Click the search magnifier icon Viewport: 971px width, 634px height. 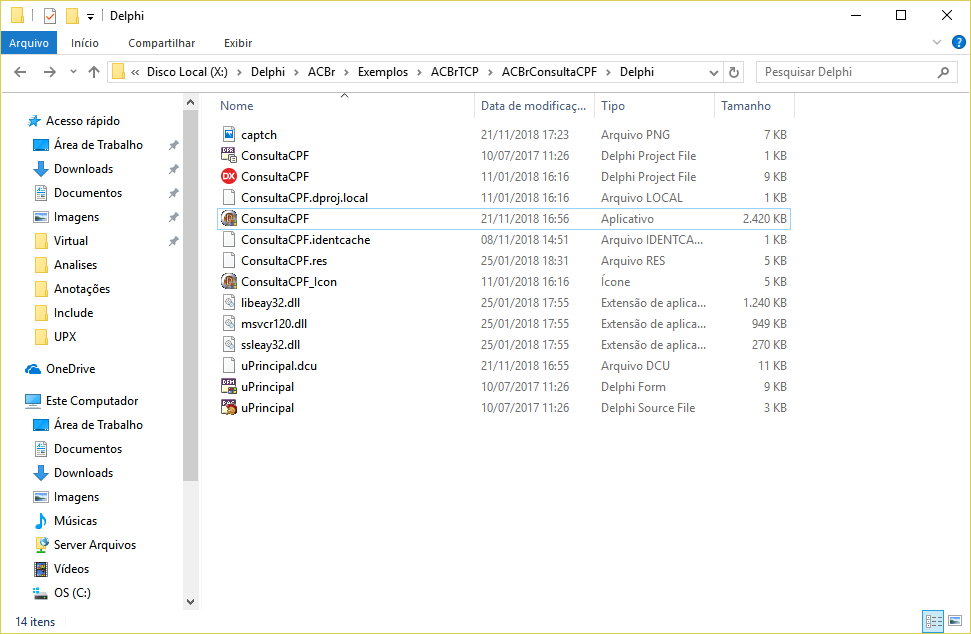(943, 72)
